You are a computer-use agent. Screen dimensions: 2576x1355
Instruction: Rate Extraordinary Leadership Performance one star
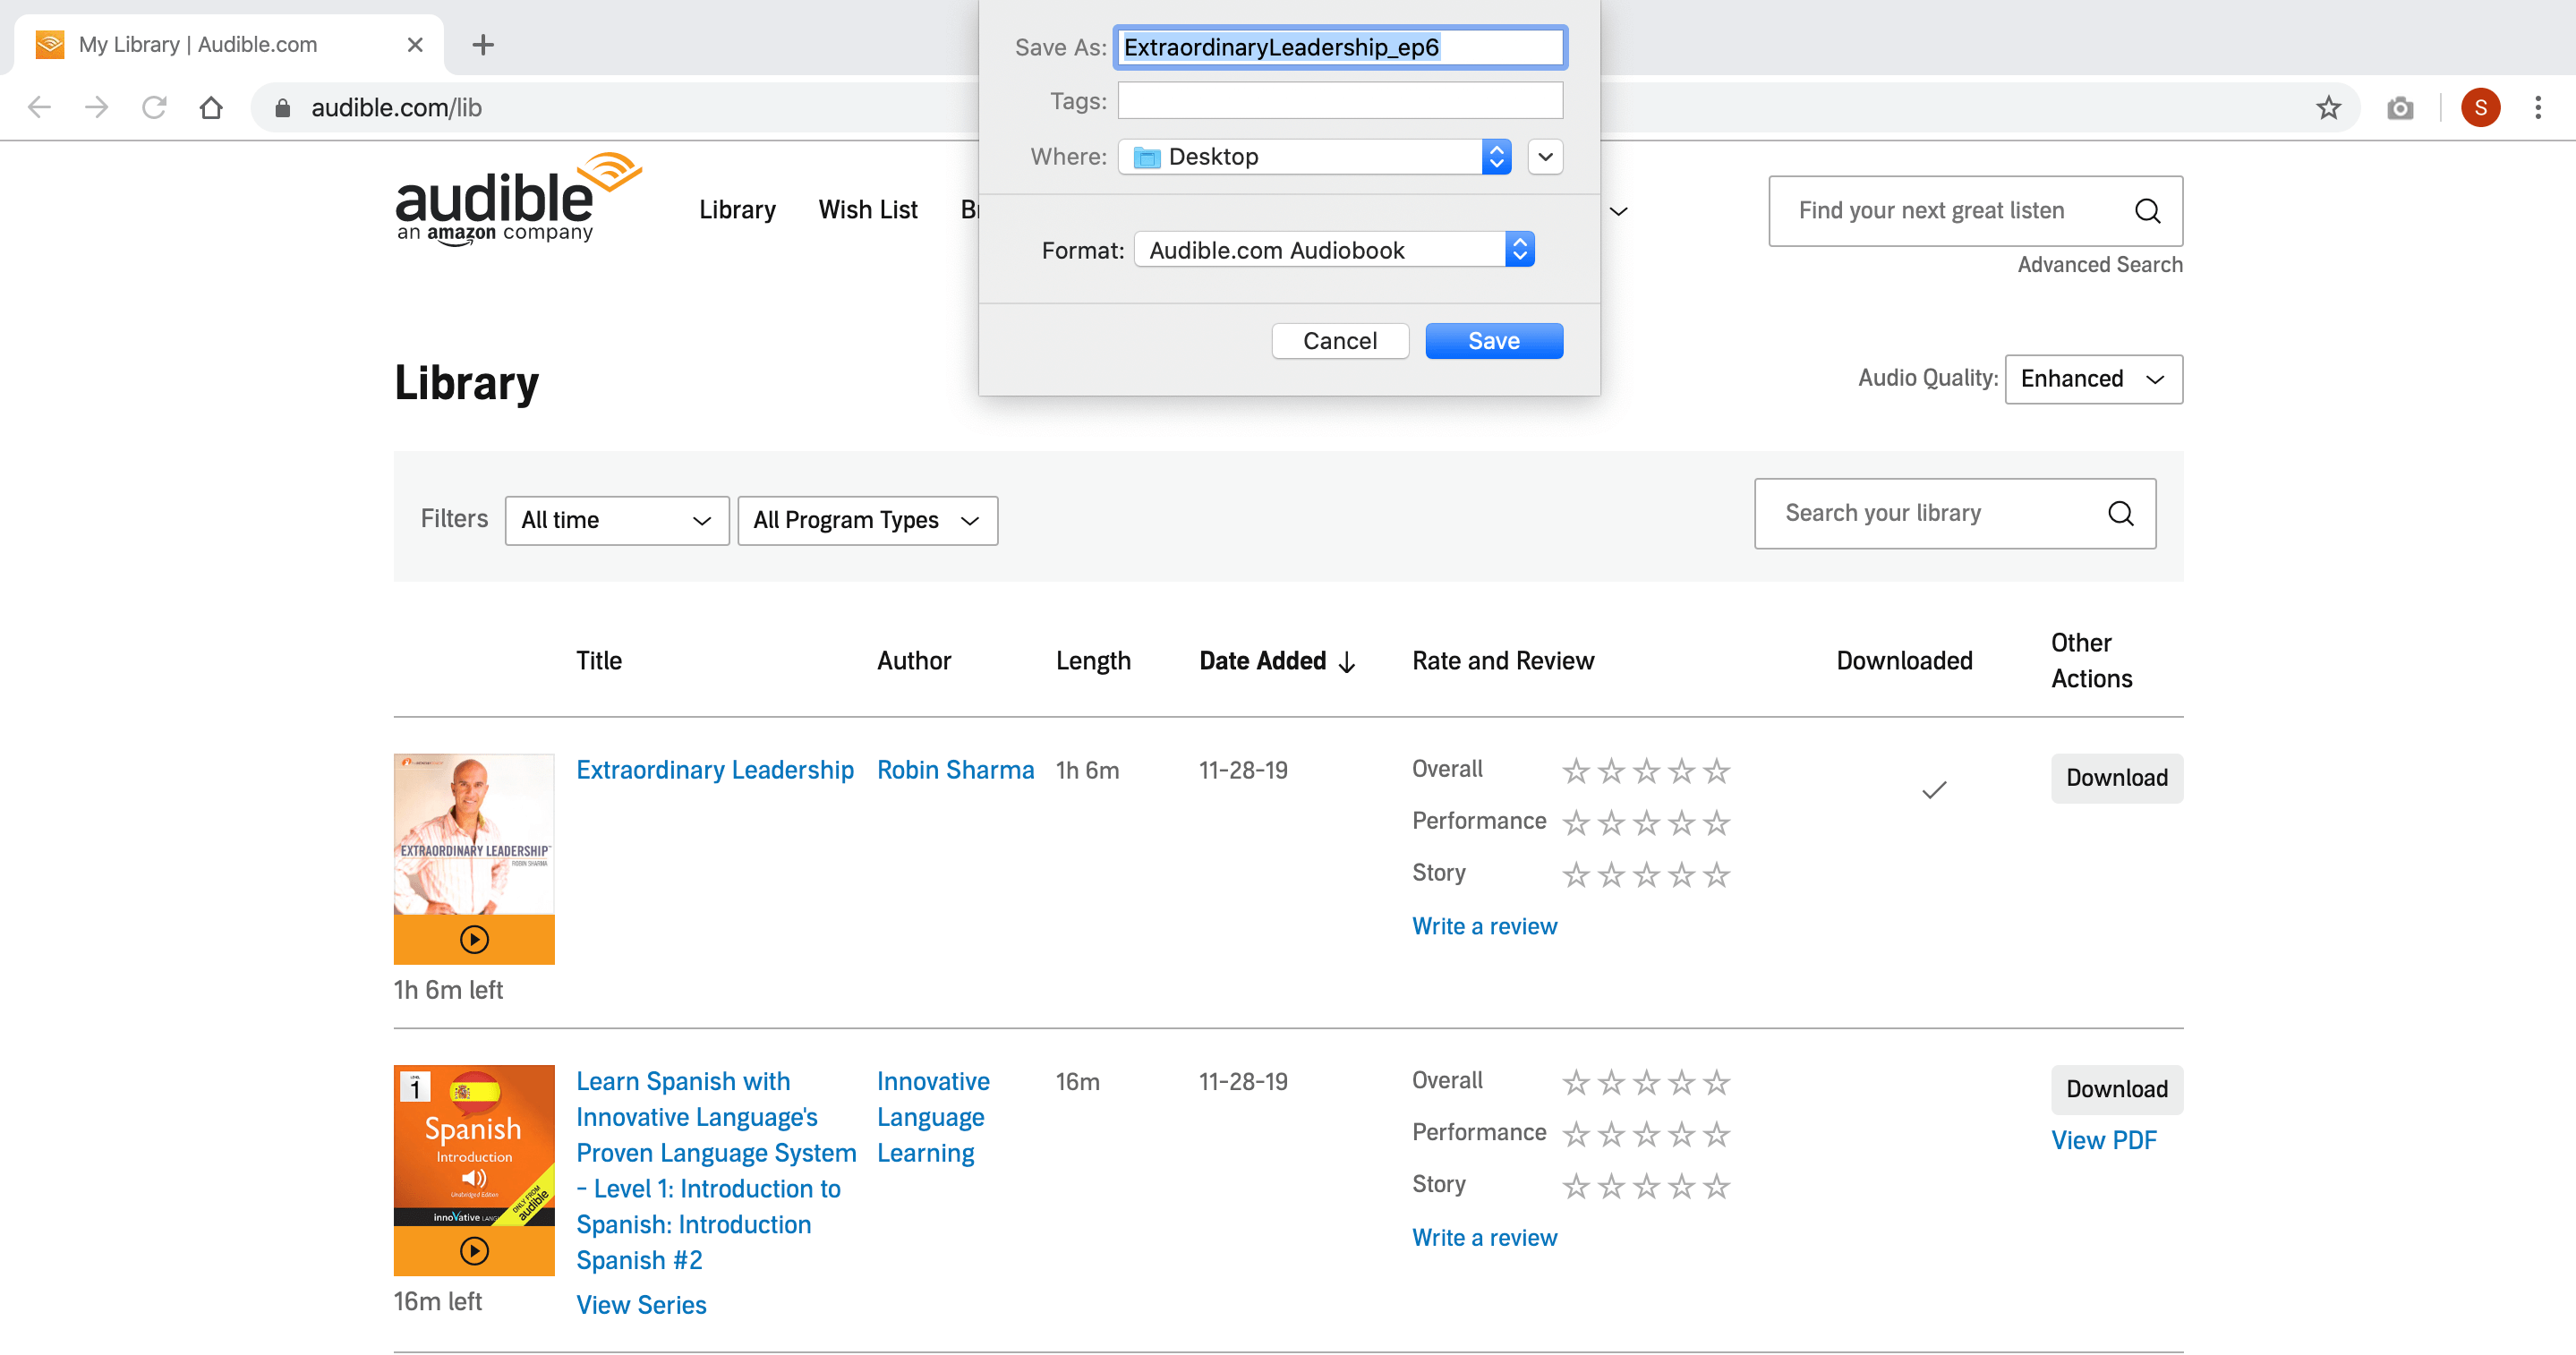pos(1576,823)
